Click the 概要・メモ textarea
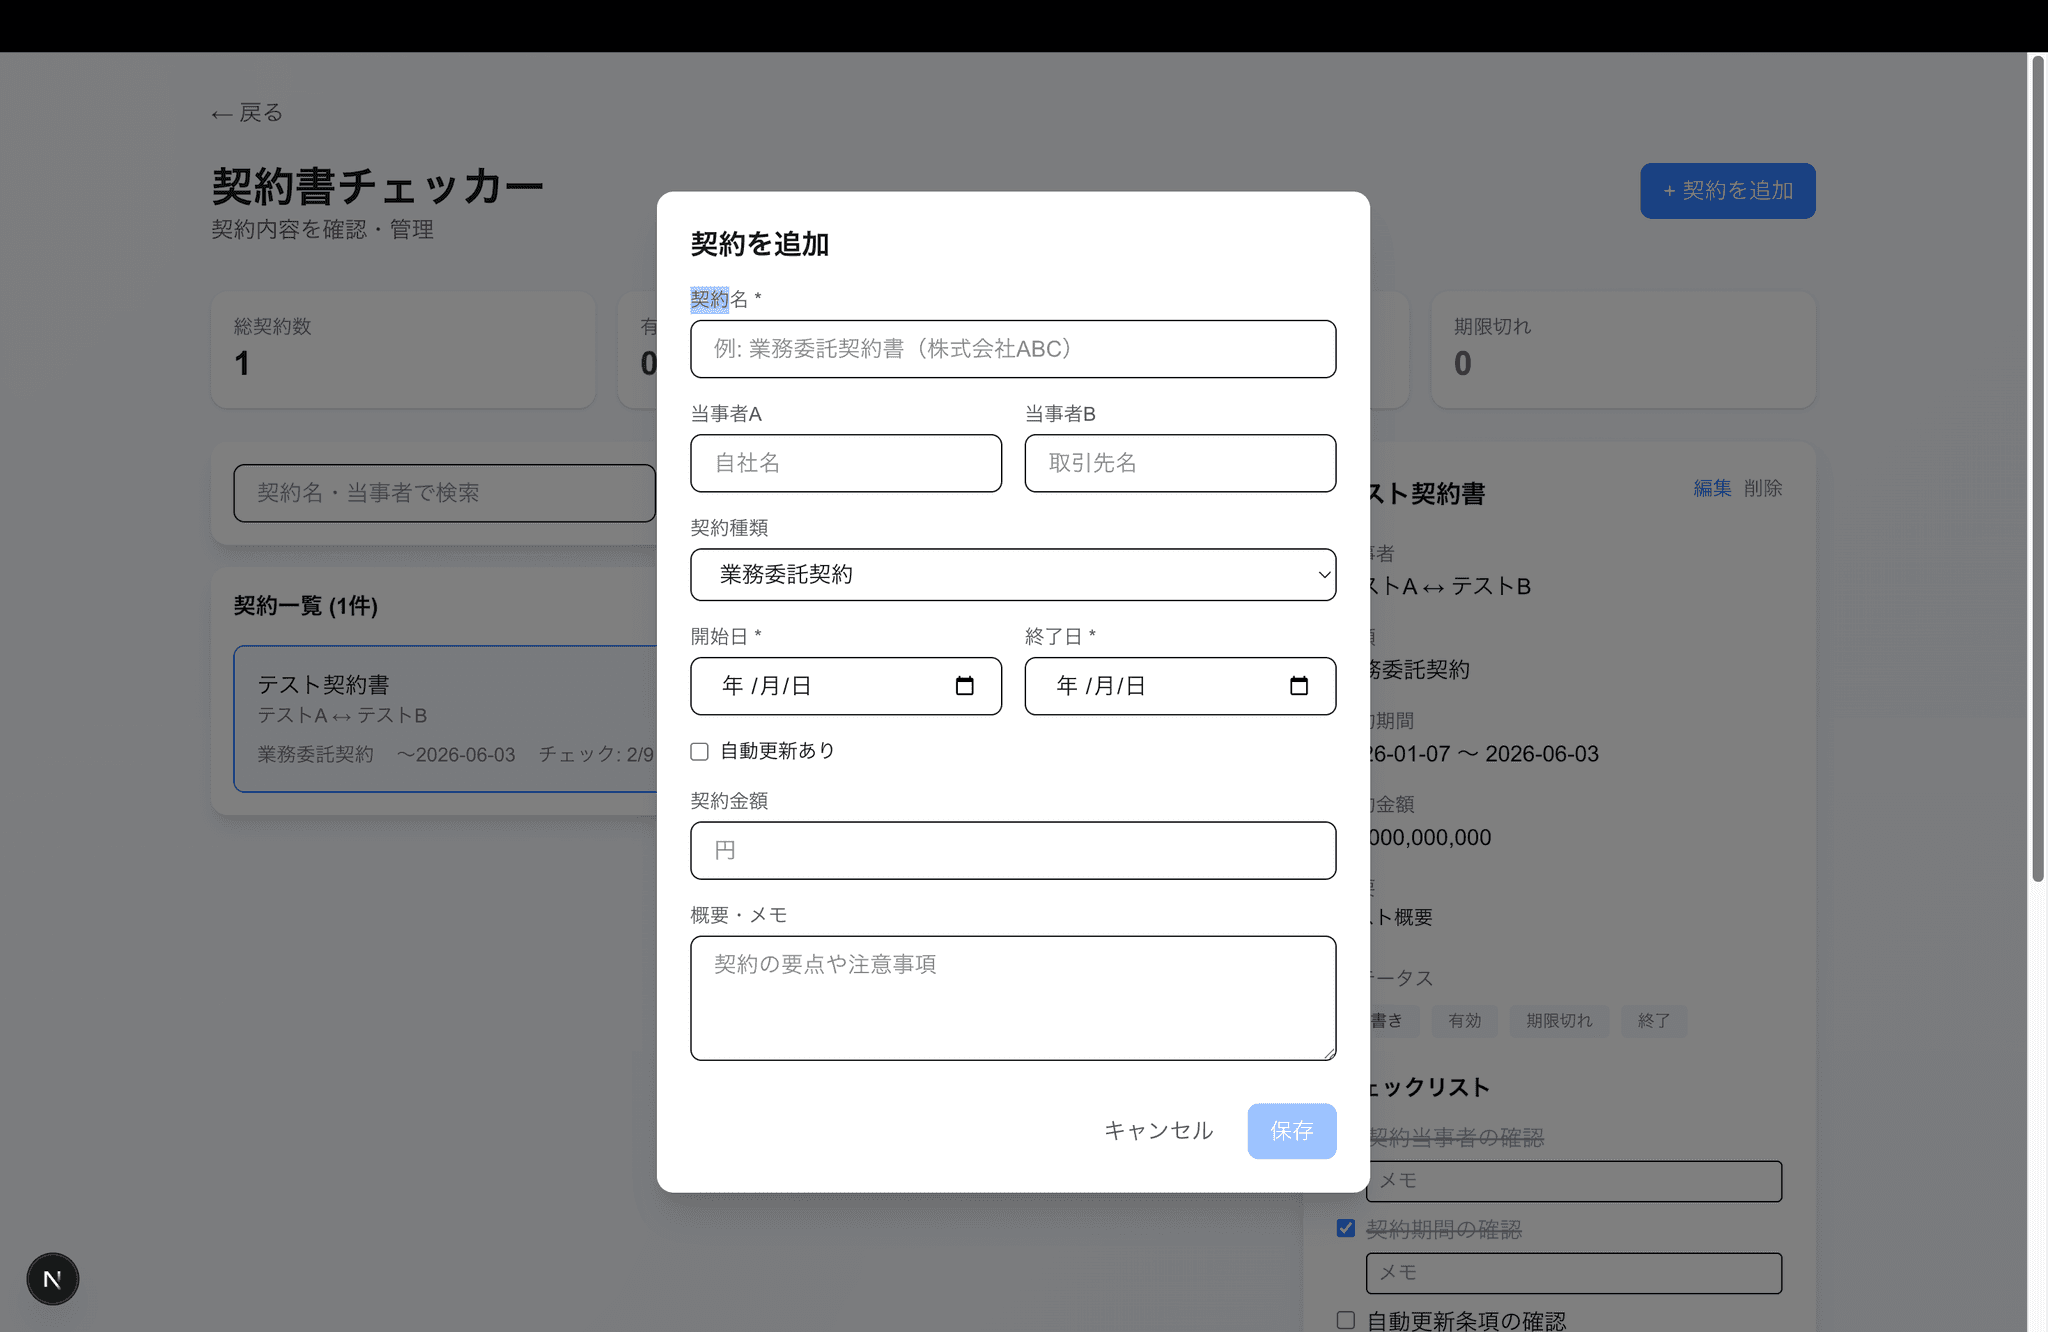The width and height of the screenshot is (2048, 1332). pyautogui.click(x=1012, y=997)
